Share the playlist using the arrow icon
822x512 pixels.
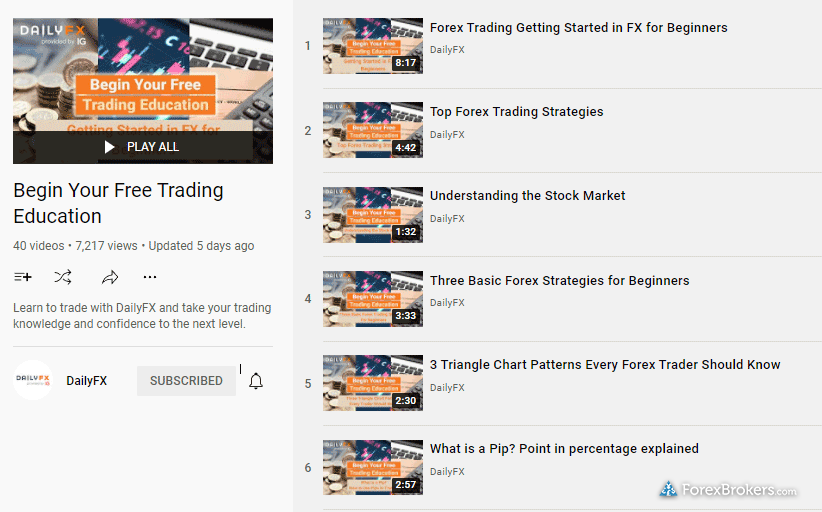coord(110,277)
